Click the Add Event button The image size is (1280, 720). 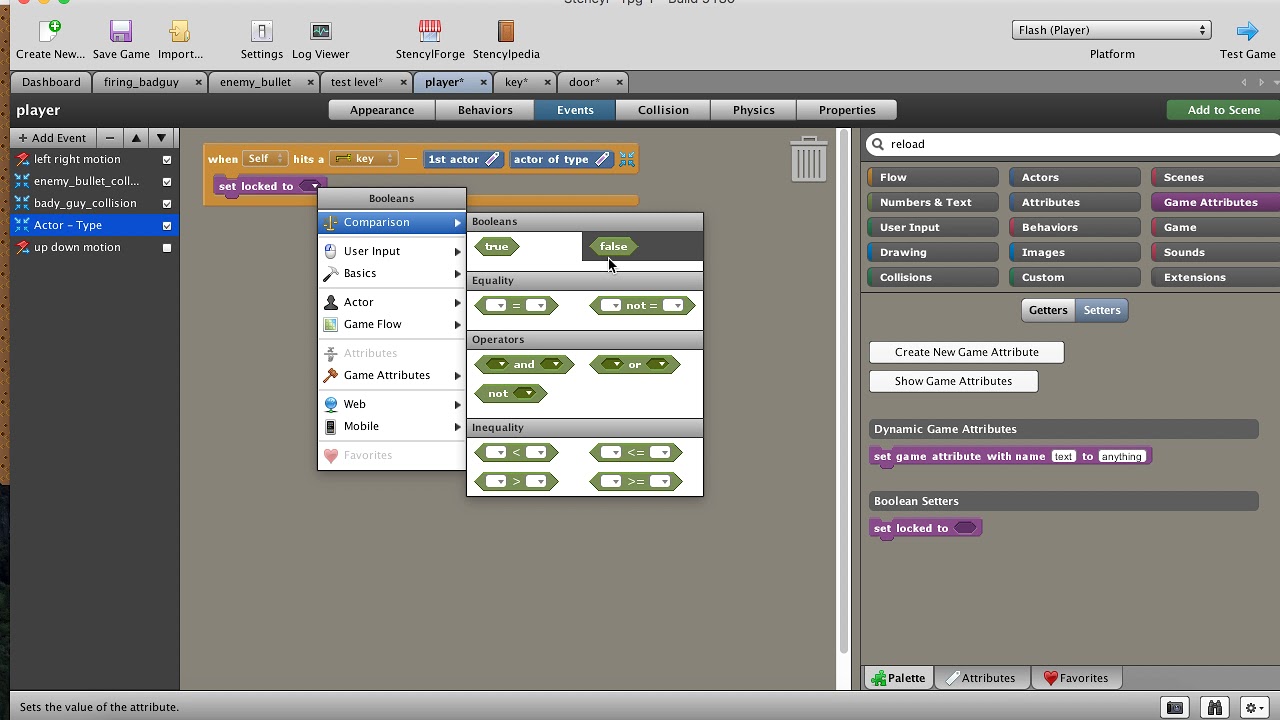pyautogui.click(x=53, y=138)
